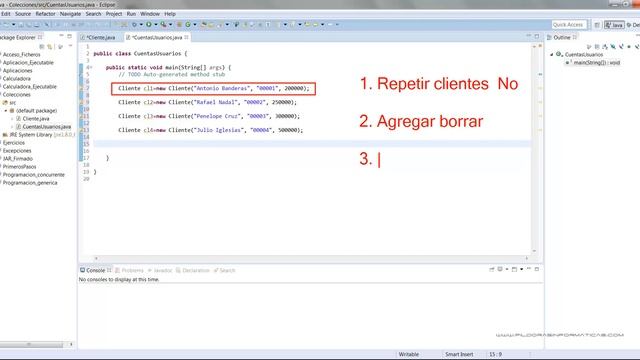Select main(String[]) method in Outline
Screen dimensions: 640x360
(594, 62)
